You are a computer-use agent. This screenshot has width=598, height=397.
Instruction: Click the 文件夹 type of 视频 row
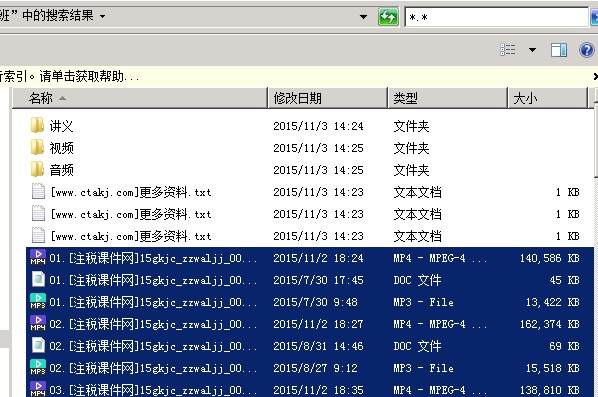coord(411,148)
